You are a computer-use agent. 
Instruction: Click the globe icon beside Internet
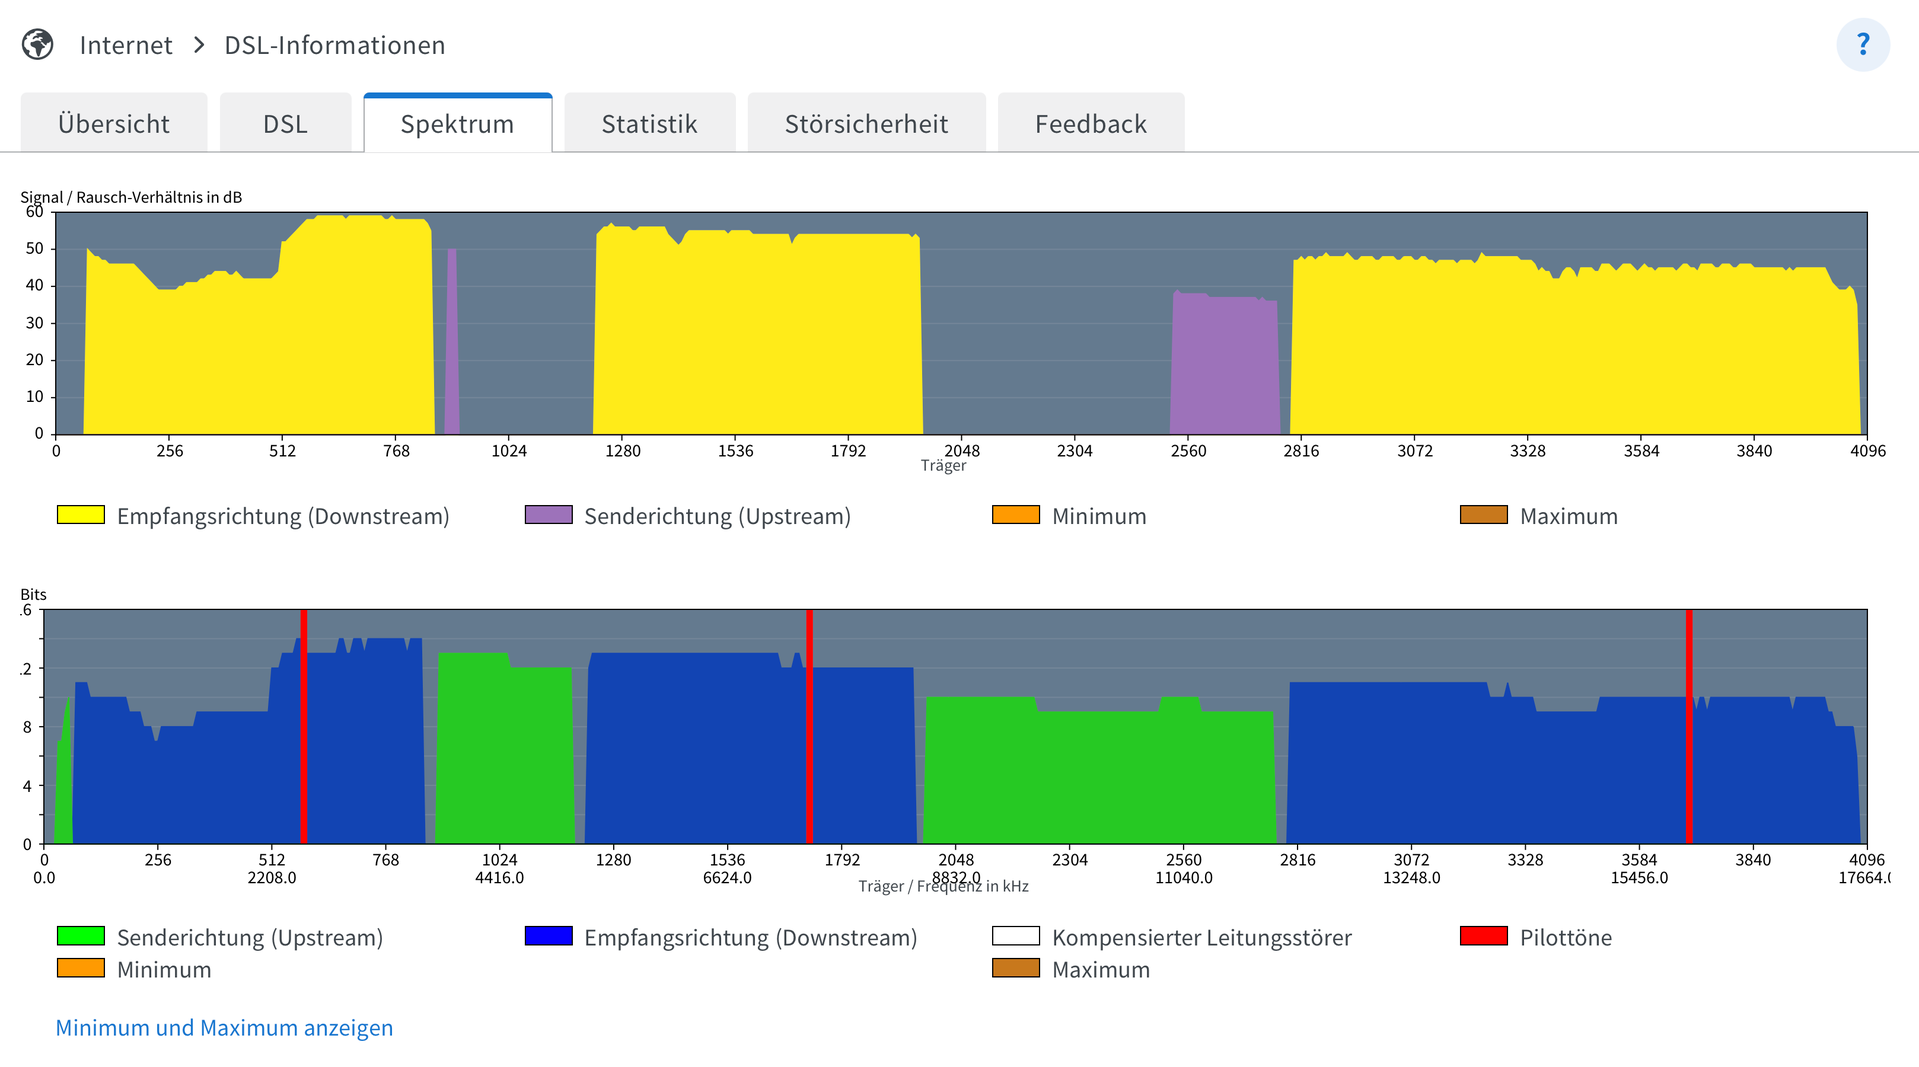click(38, 45)
